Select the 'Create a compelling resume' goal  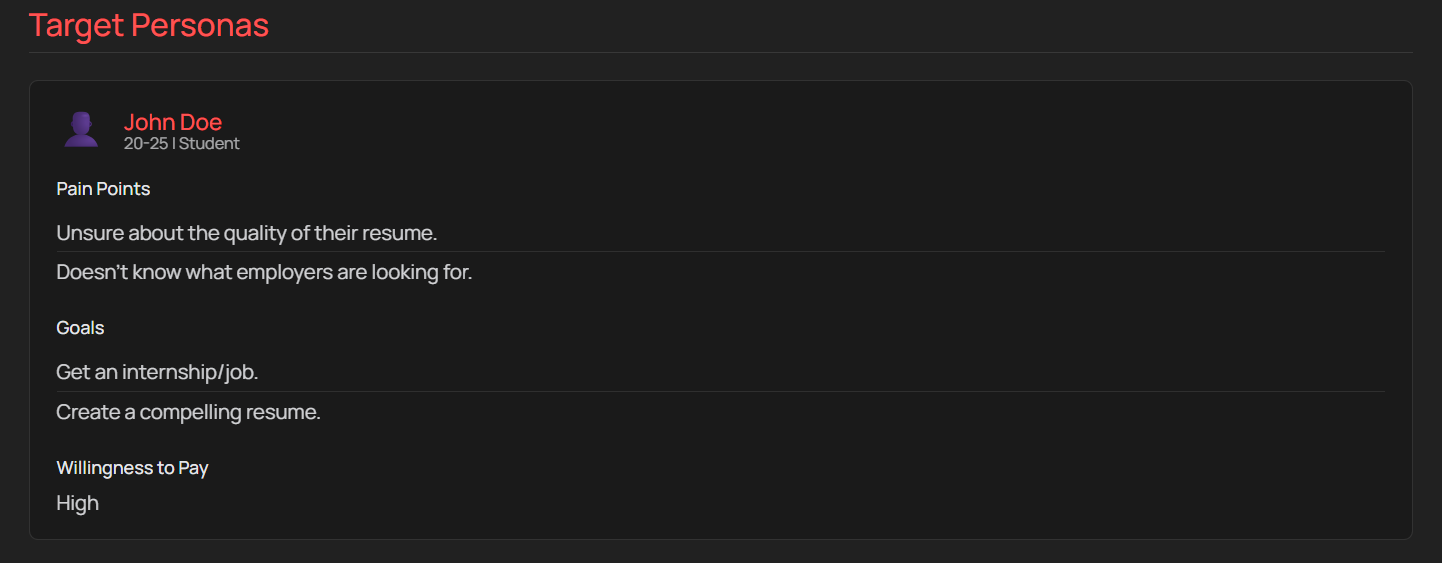tap(188, 412)
